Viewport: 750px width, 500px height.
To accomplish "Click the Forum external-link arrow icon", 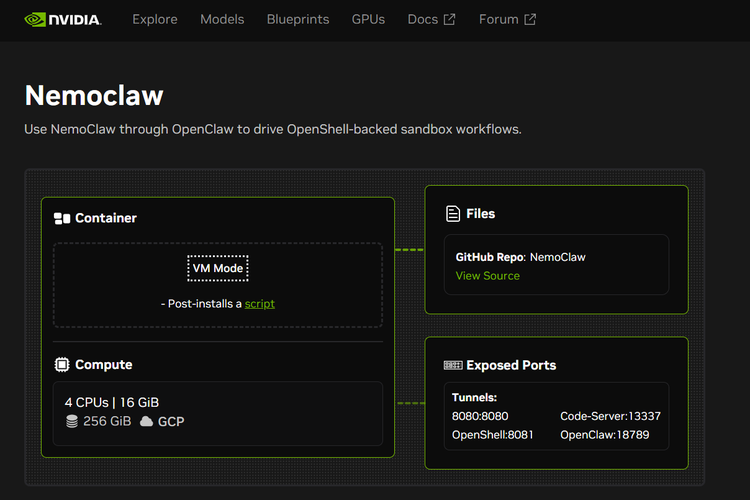I will [x=530, y=19].
